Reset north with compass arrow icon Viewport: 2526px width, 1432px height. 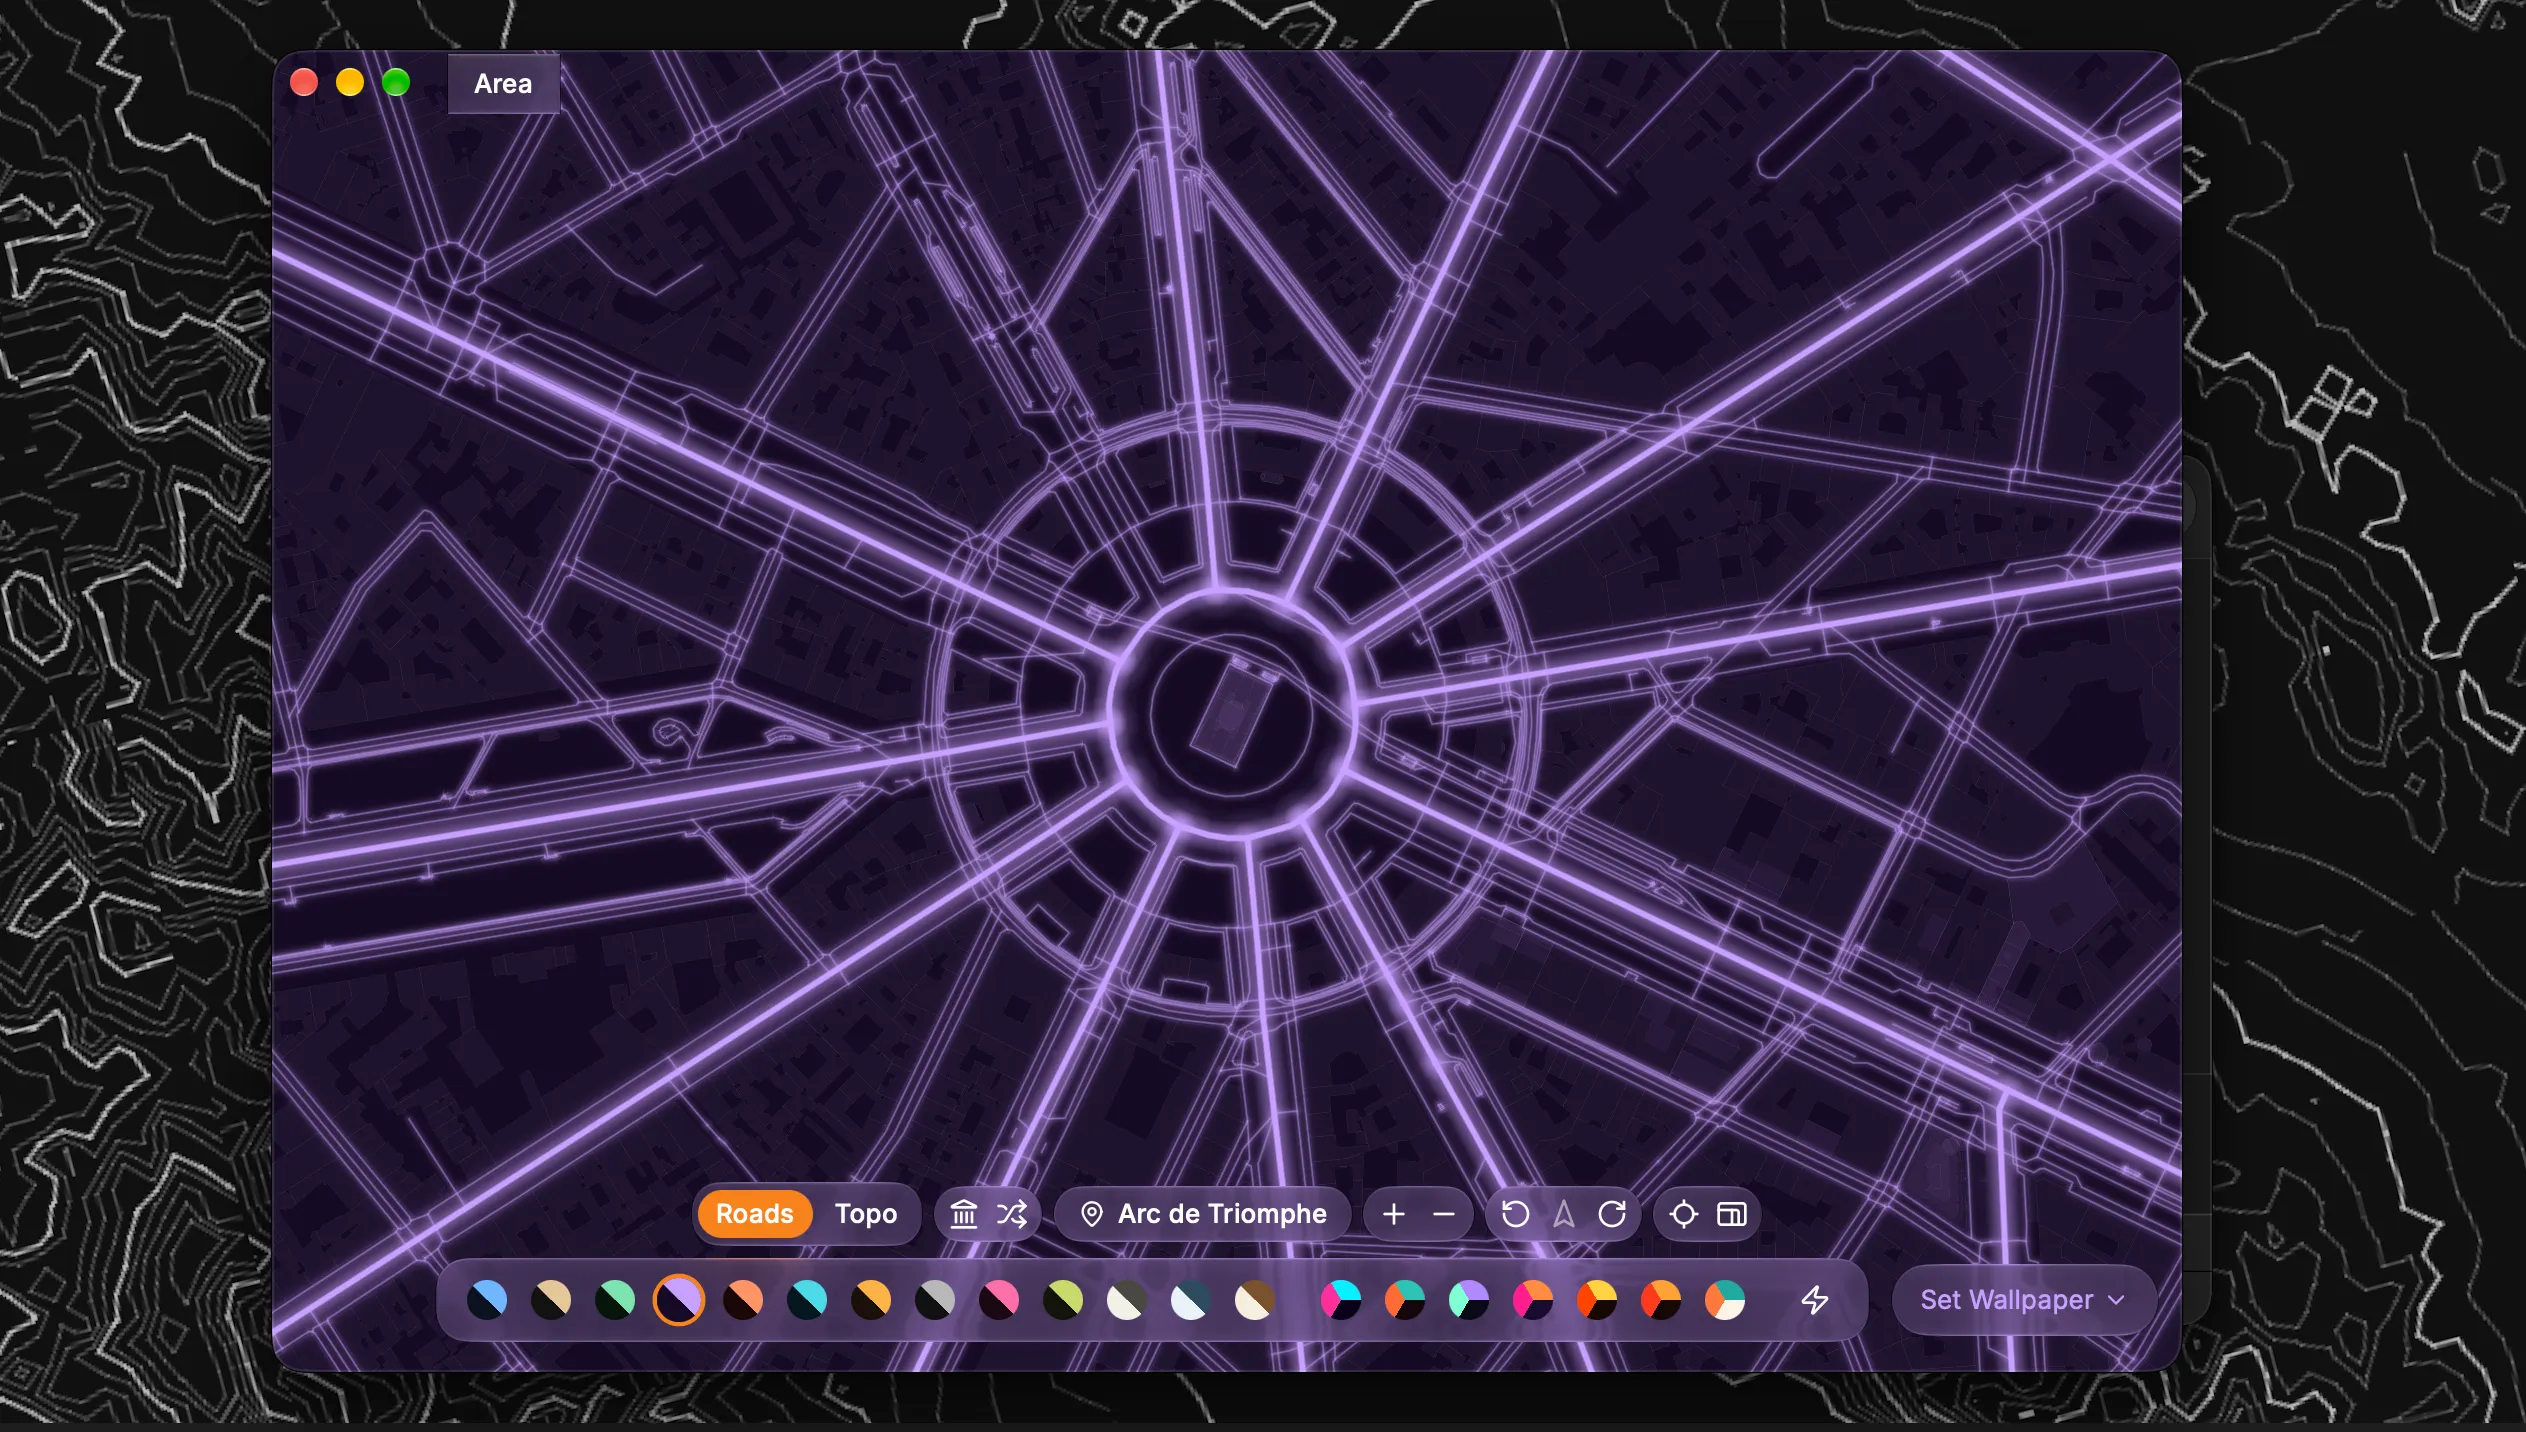1564,1214
